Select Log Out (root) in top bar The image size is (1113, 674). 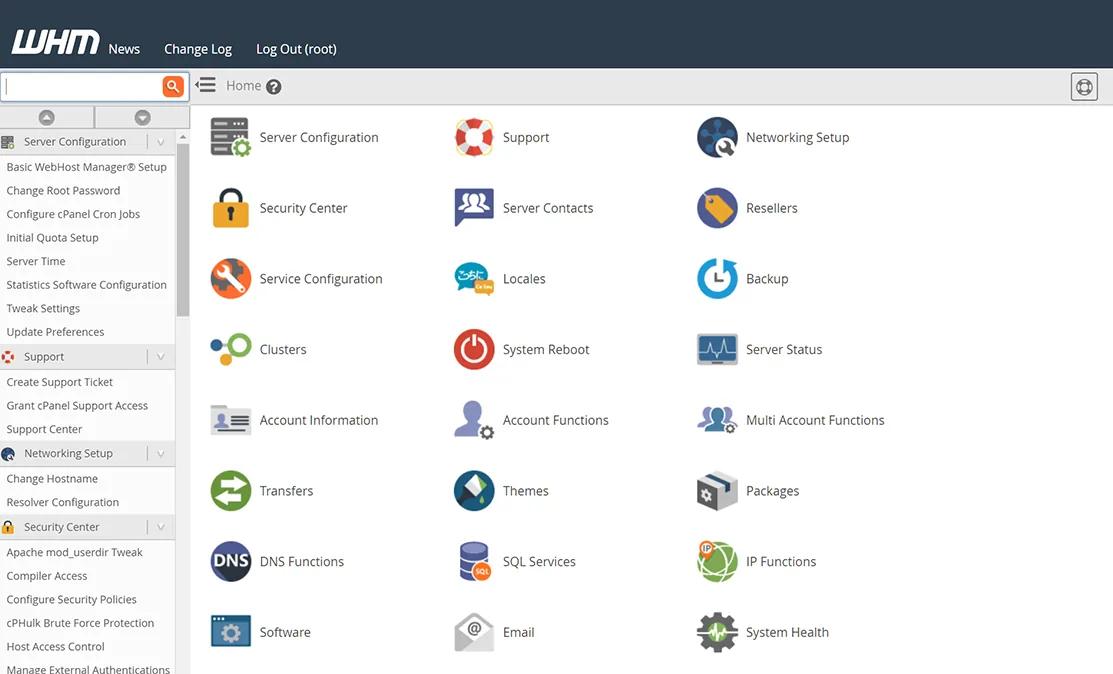tap(296, 49)
